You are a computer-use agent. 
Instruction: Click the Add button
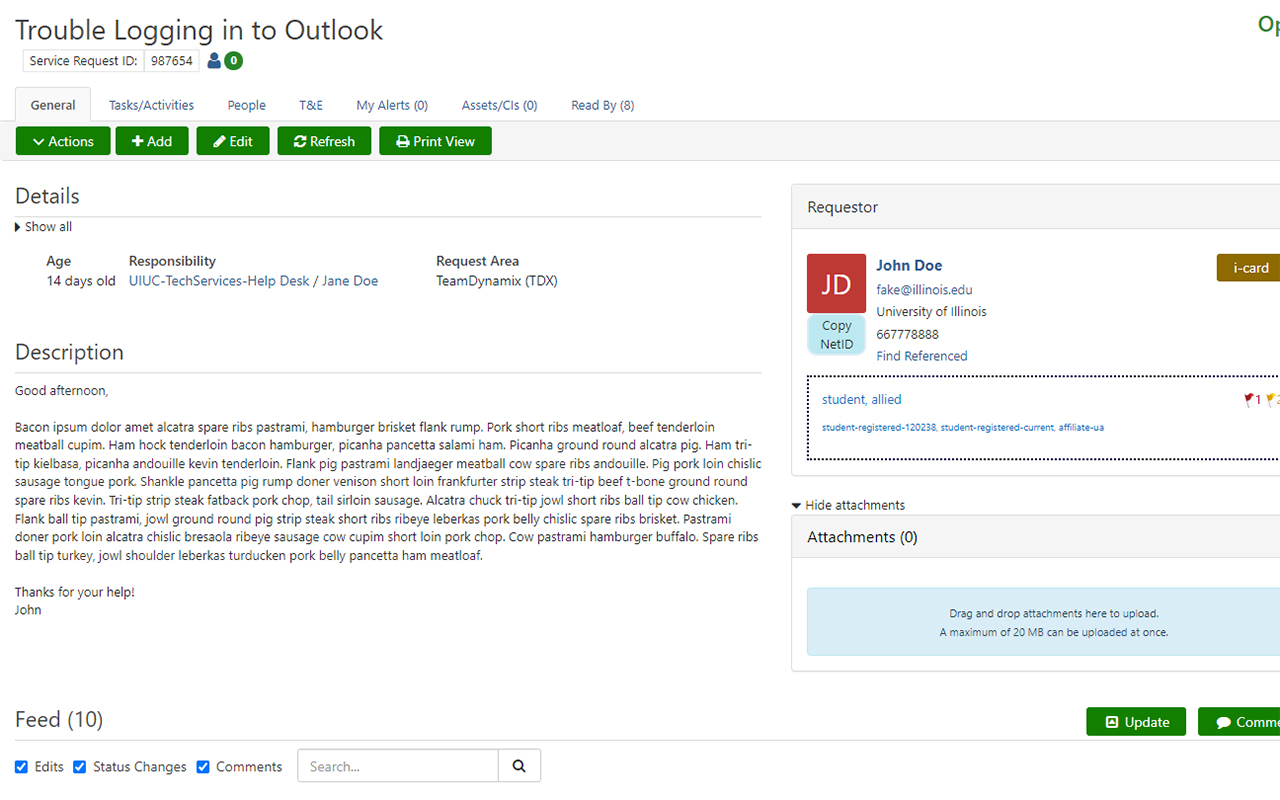[x=152, y=141]
